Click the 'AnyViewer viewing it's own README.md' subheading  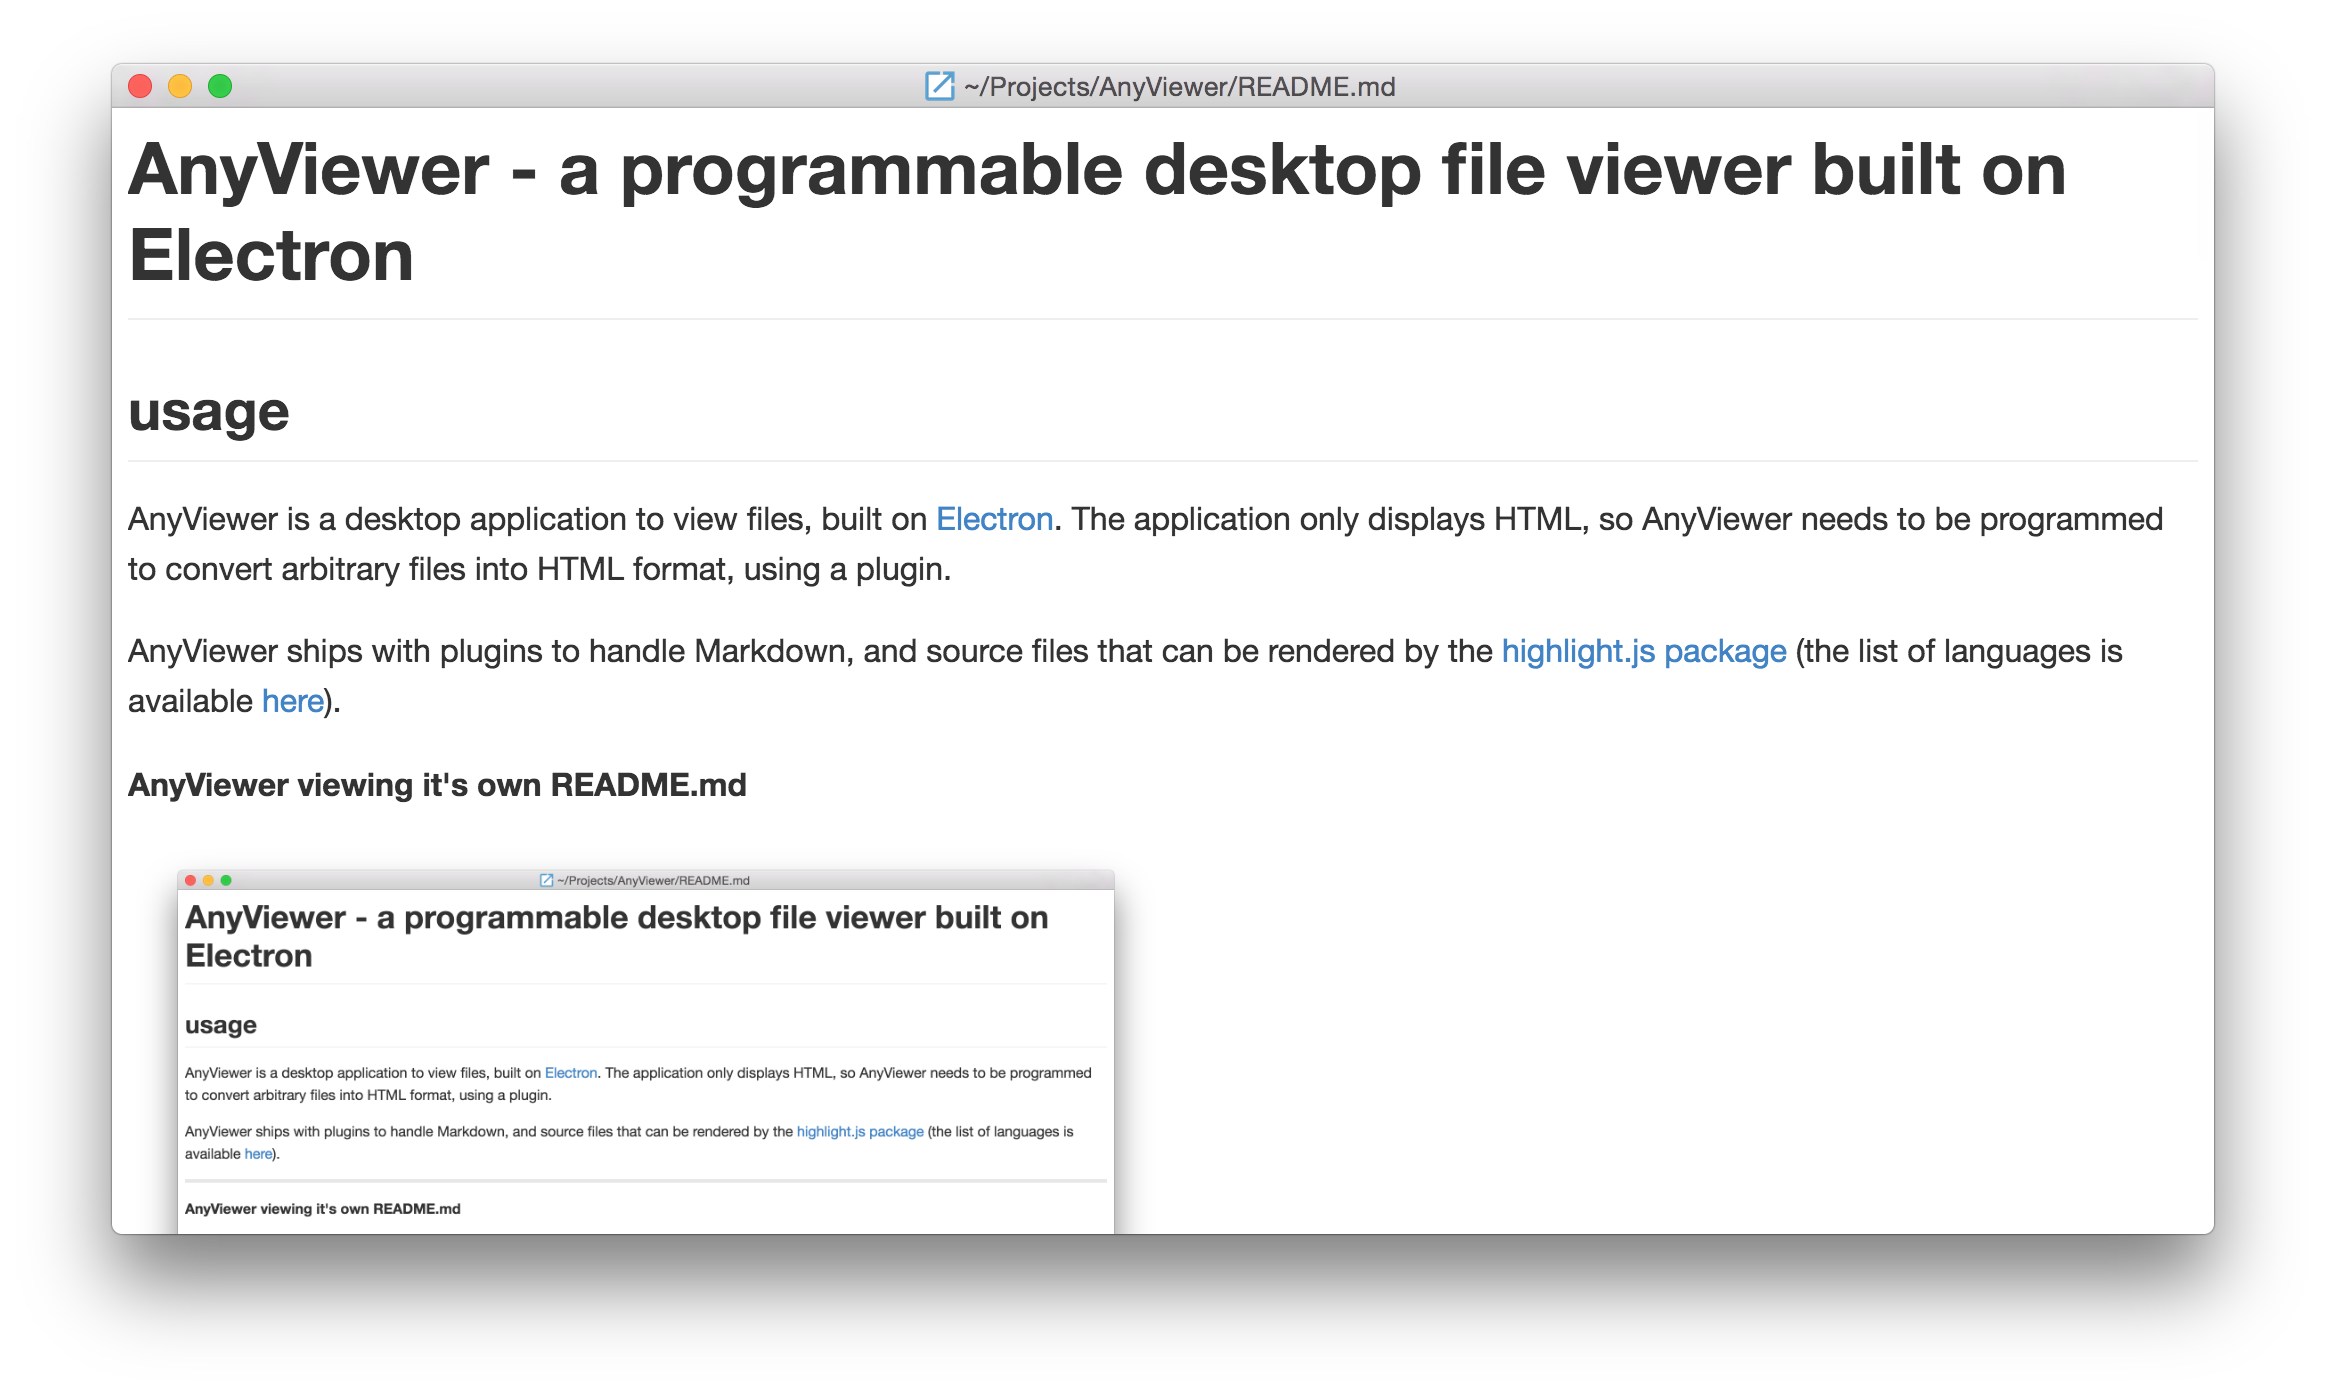(437, 785)
